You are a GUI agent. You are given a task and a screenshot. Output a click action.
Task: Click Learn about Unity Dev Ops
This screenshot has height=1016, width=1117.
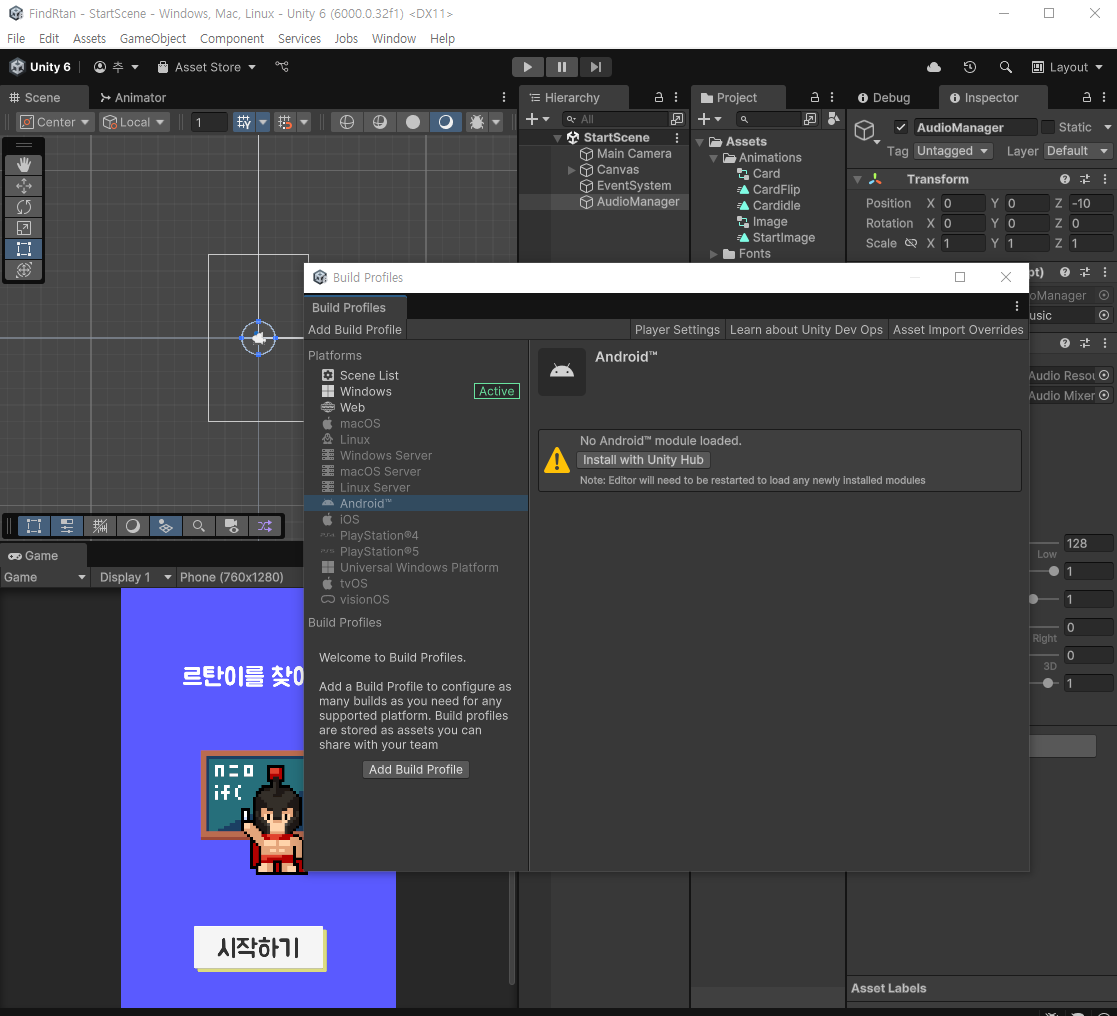(x=806, y=330)
